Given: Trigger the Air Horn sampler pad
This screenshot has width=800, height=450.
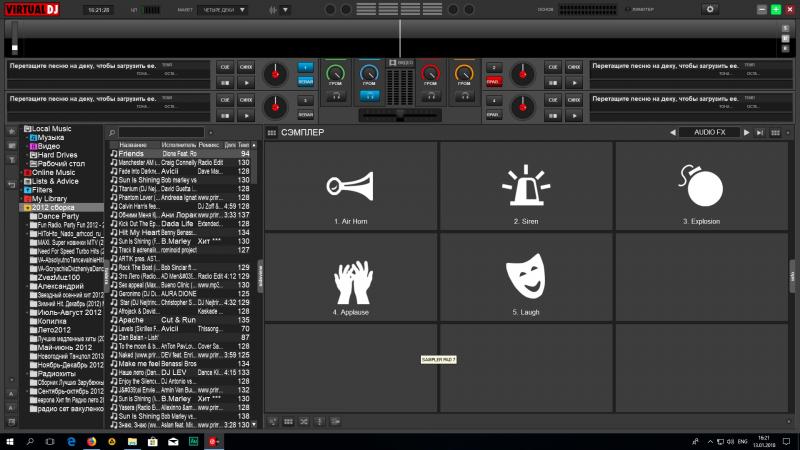Looking at the screenshot, I should [351, 187].
